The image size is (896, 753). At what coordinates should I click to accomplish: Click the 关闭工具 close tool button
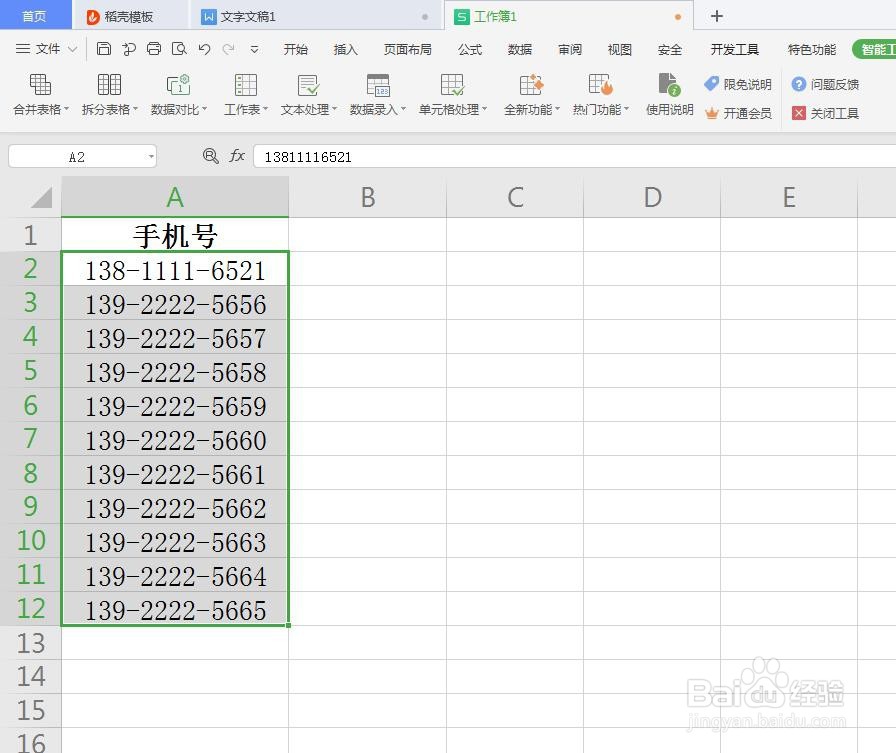click(x=825, y=113)
